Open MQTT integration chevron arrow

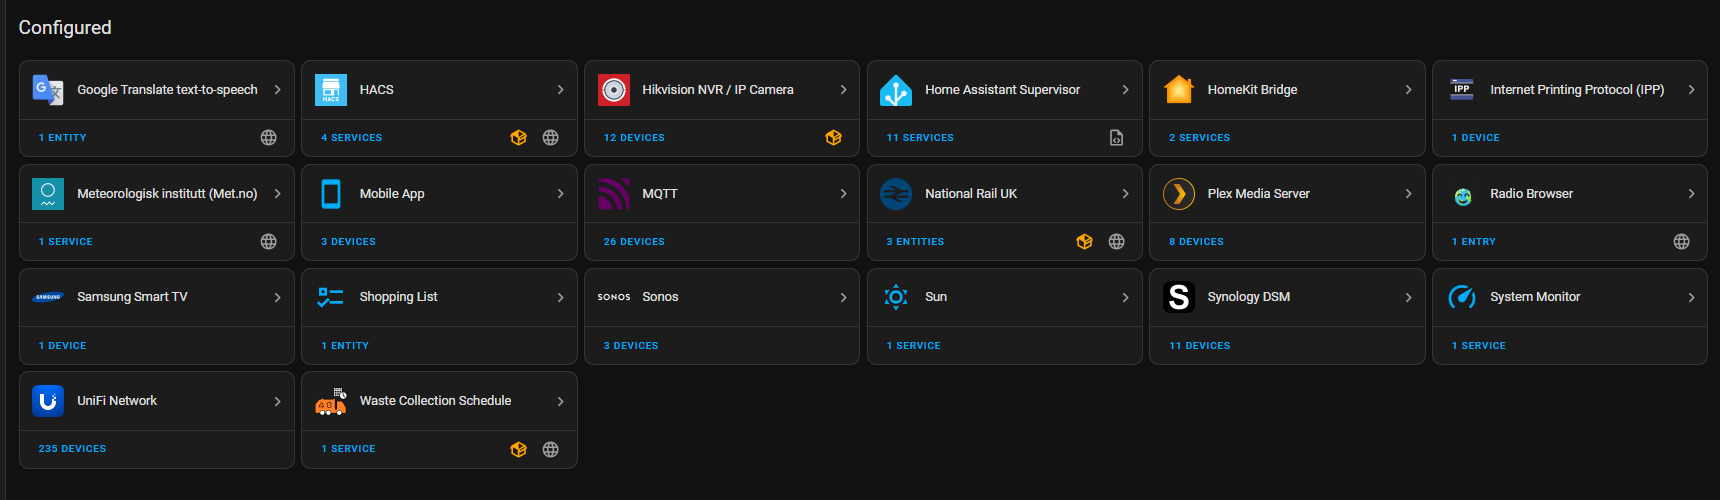[x=843, y=194]
